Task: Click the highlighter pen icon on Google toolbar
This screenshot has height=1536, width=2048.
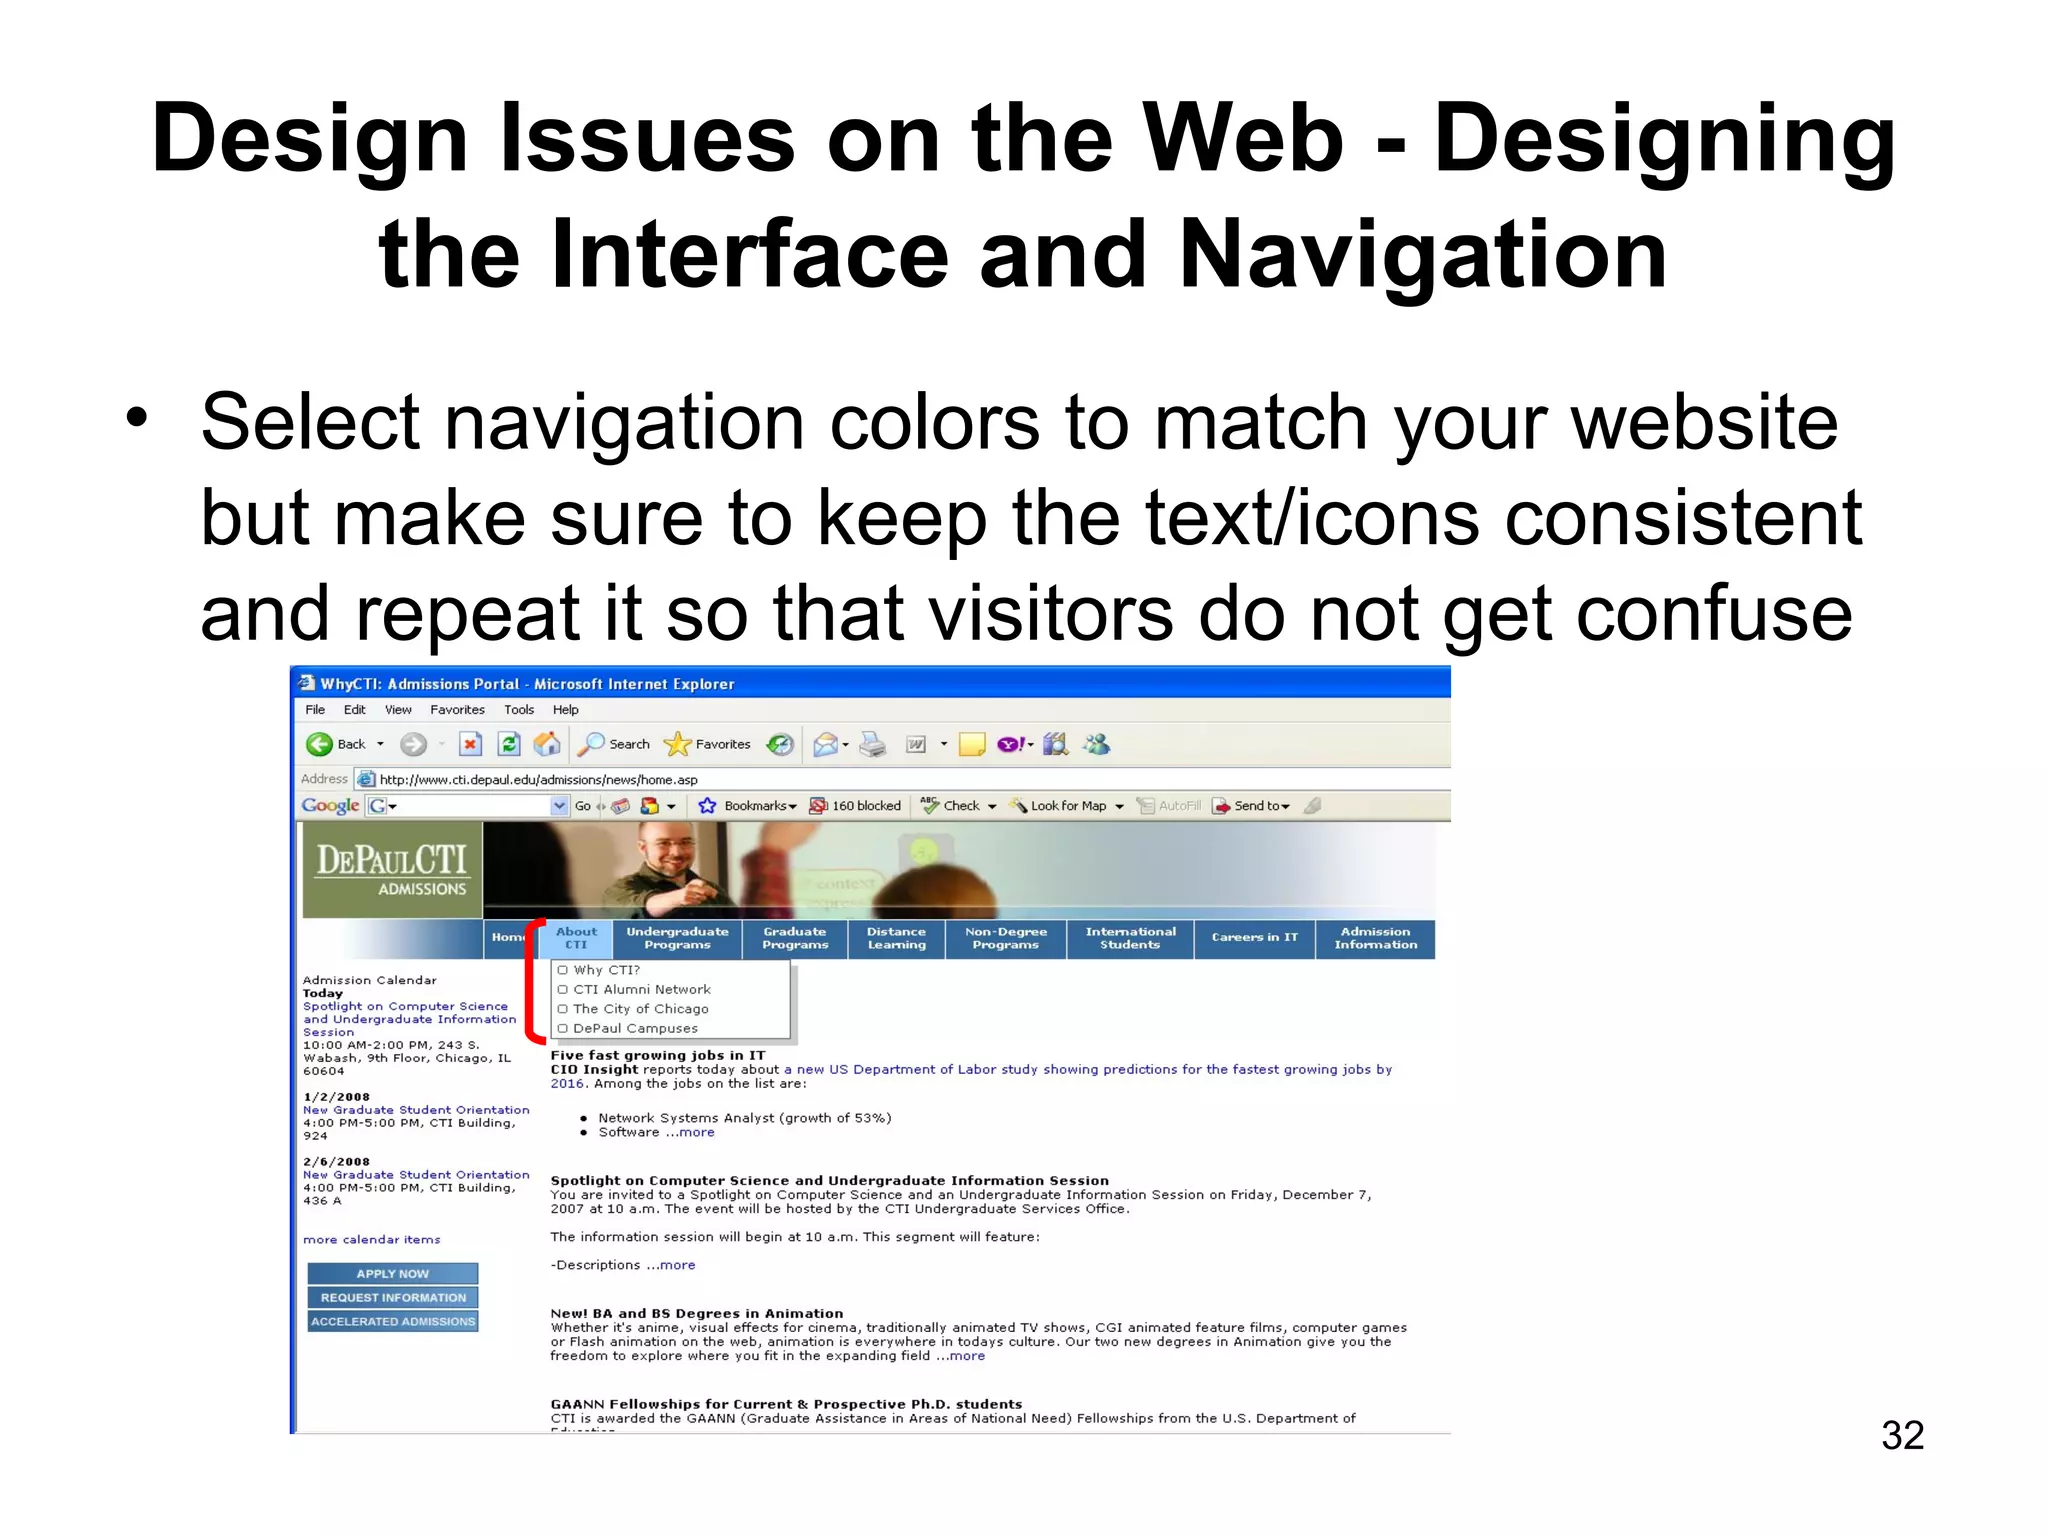Action: tap(1313, 805)
